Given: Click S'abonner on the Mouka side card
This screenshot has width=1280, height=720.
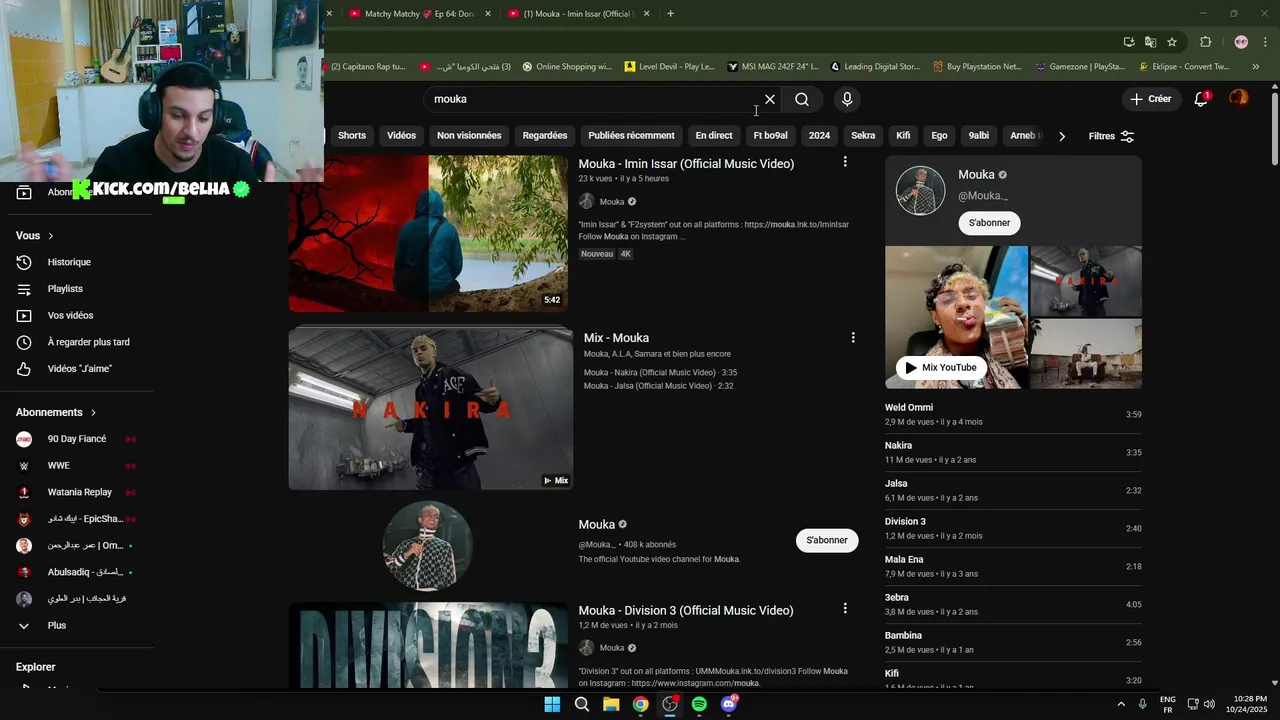Looking at the screenshot, I should point(989,223).
